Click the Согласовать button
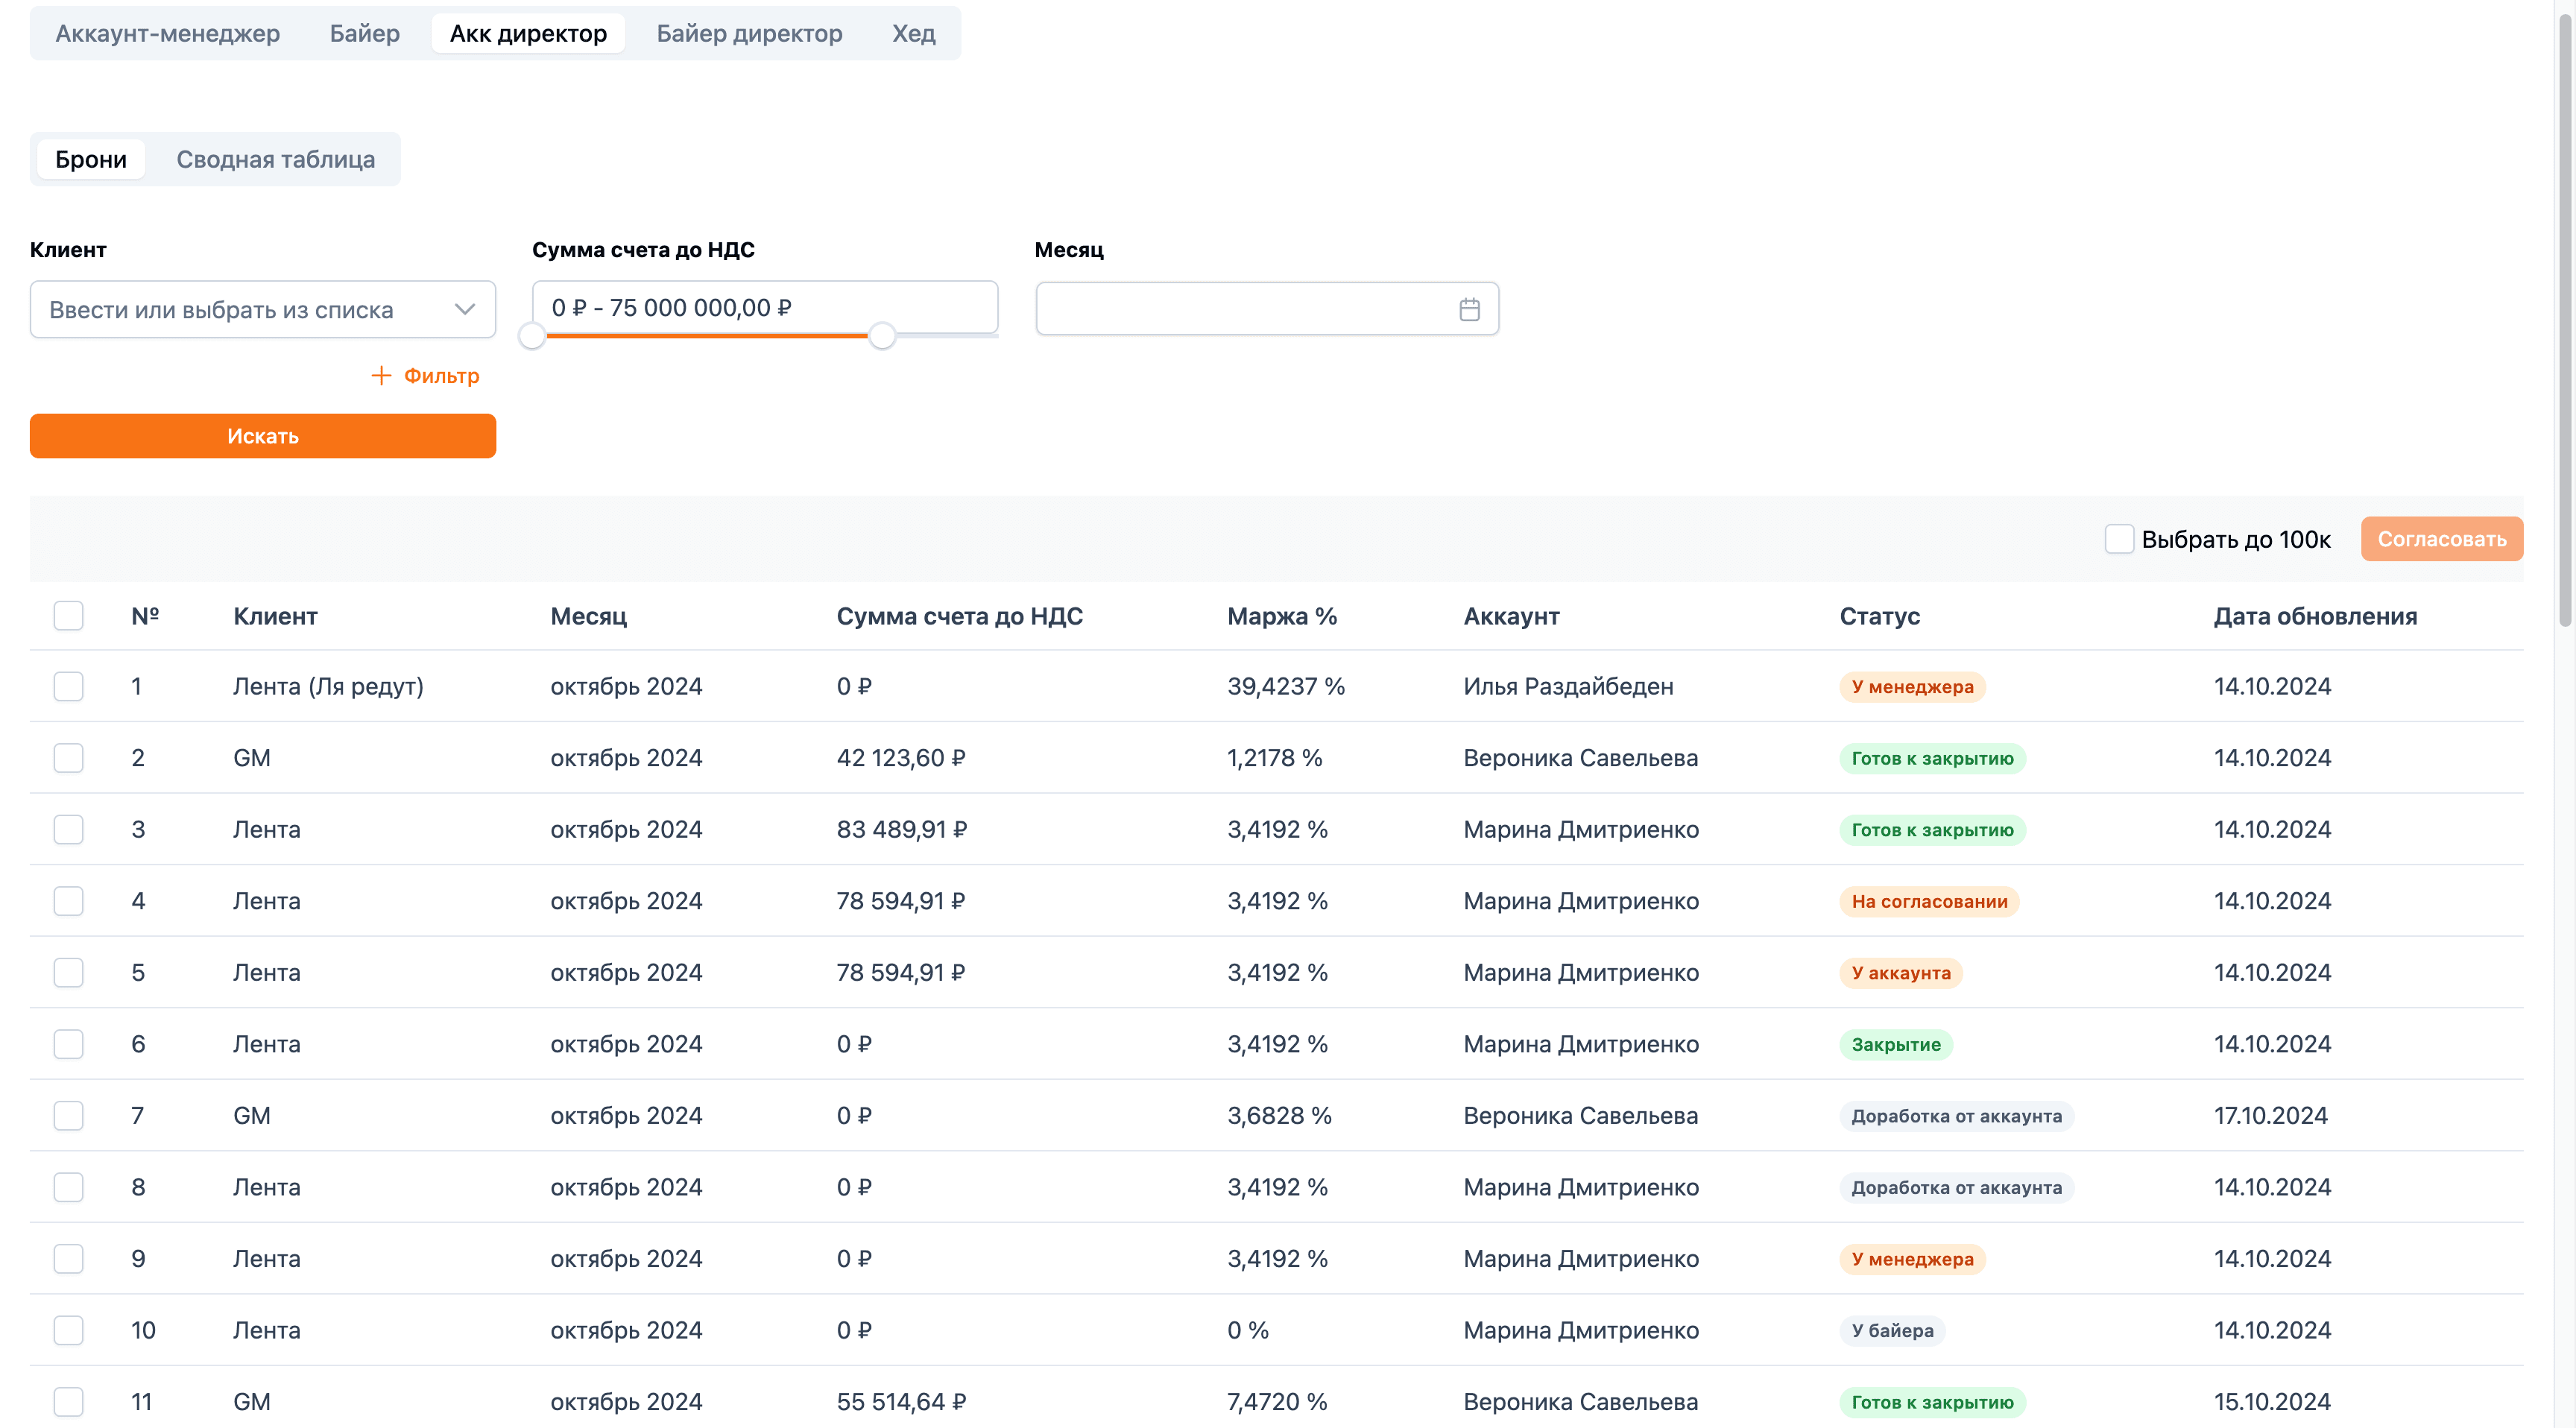The image size is (2576, 1428). [2441, 539]
